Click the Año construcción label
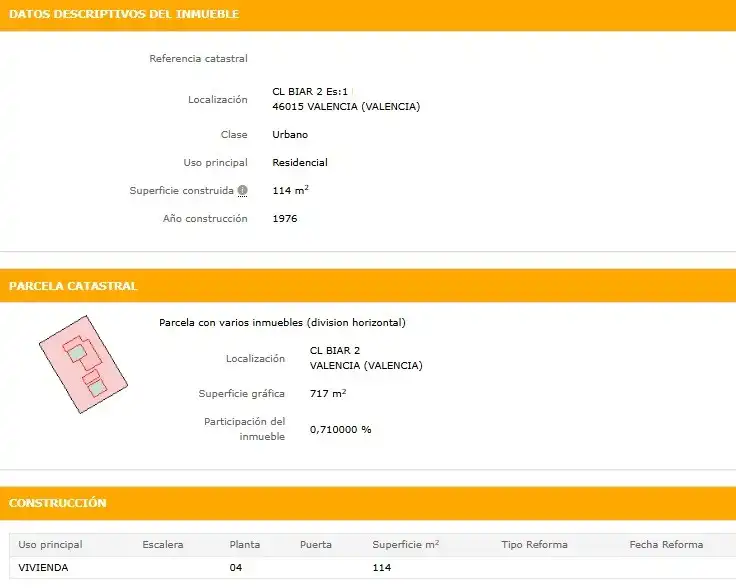 [205, 219]
